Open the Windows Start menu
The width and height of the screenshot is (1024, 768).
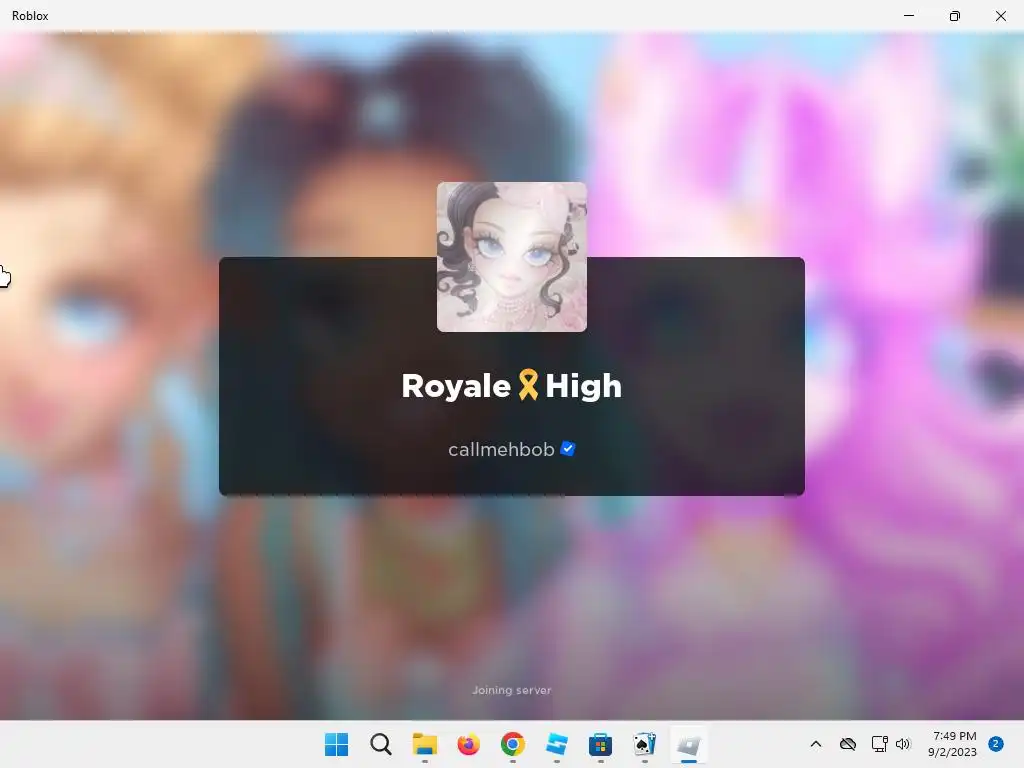[x=336, y=744]
